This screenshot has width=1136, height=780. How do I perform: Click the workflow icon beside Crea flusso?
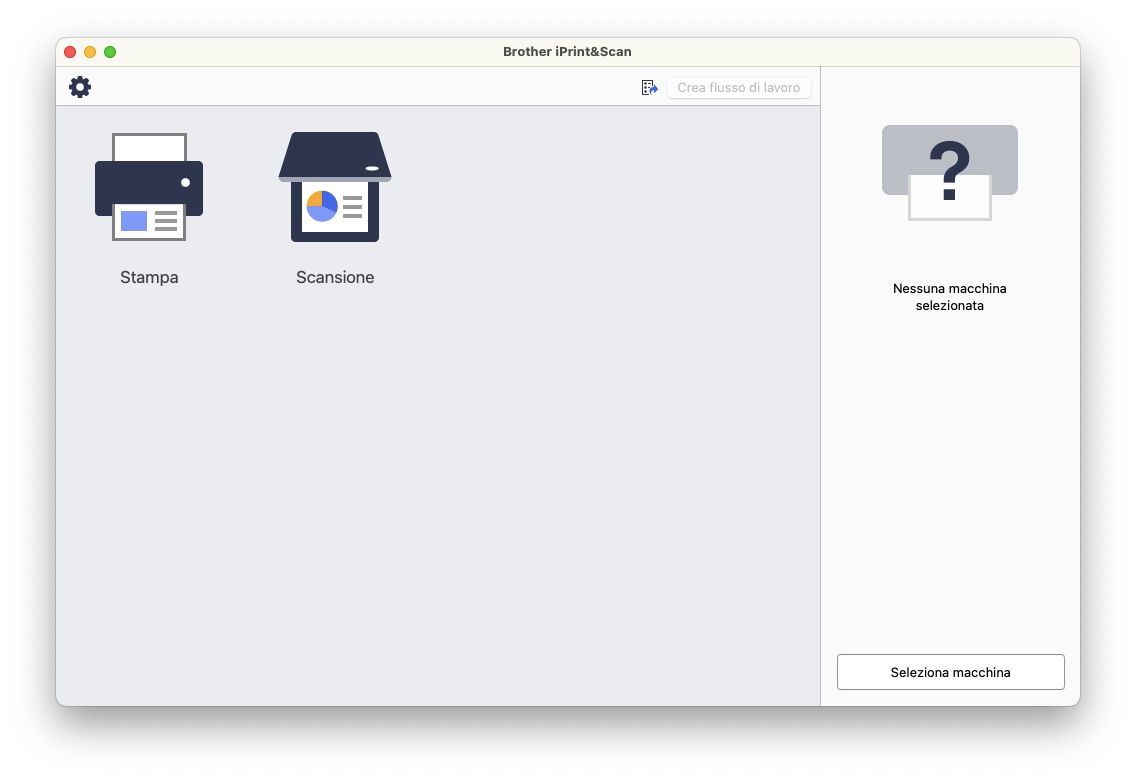click(x=650, y=88)
